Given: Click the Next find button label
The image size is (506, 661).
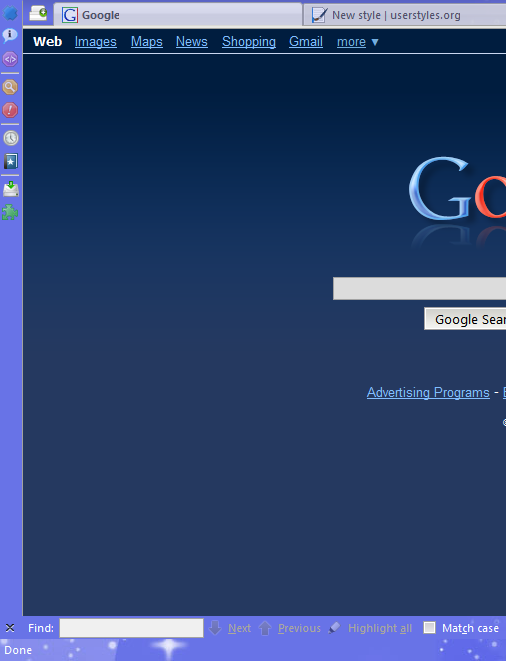Looking at the screenshot, I should click(x=240, y=628).
